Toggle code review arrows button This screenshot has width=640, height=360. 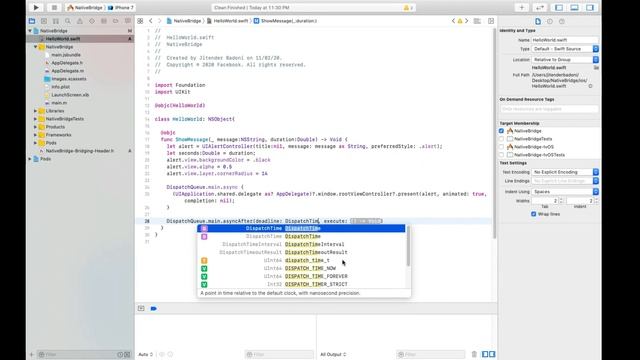coord(540,7)
